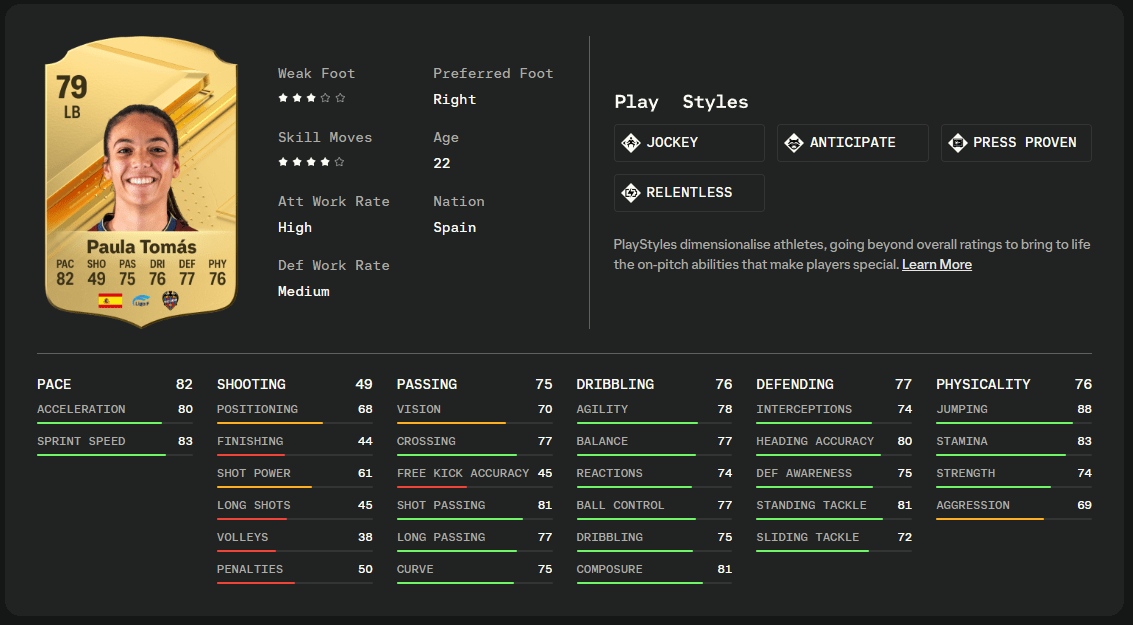Click the PASSING category heading
The height and width of the screenshot is (625, 1133).
427,384
